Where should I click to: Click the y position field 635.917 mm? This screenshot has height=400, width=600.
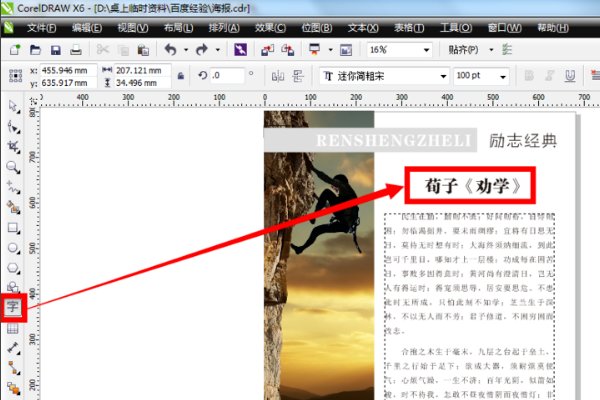click(x=68, y=83)
